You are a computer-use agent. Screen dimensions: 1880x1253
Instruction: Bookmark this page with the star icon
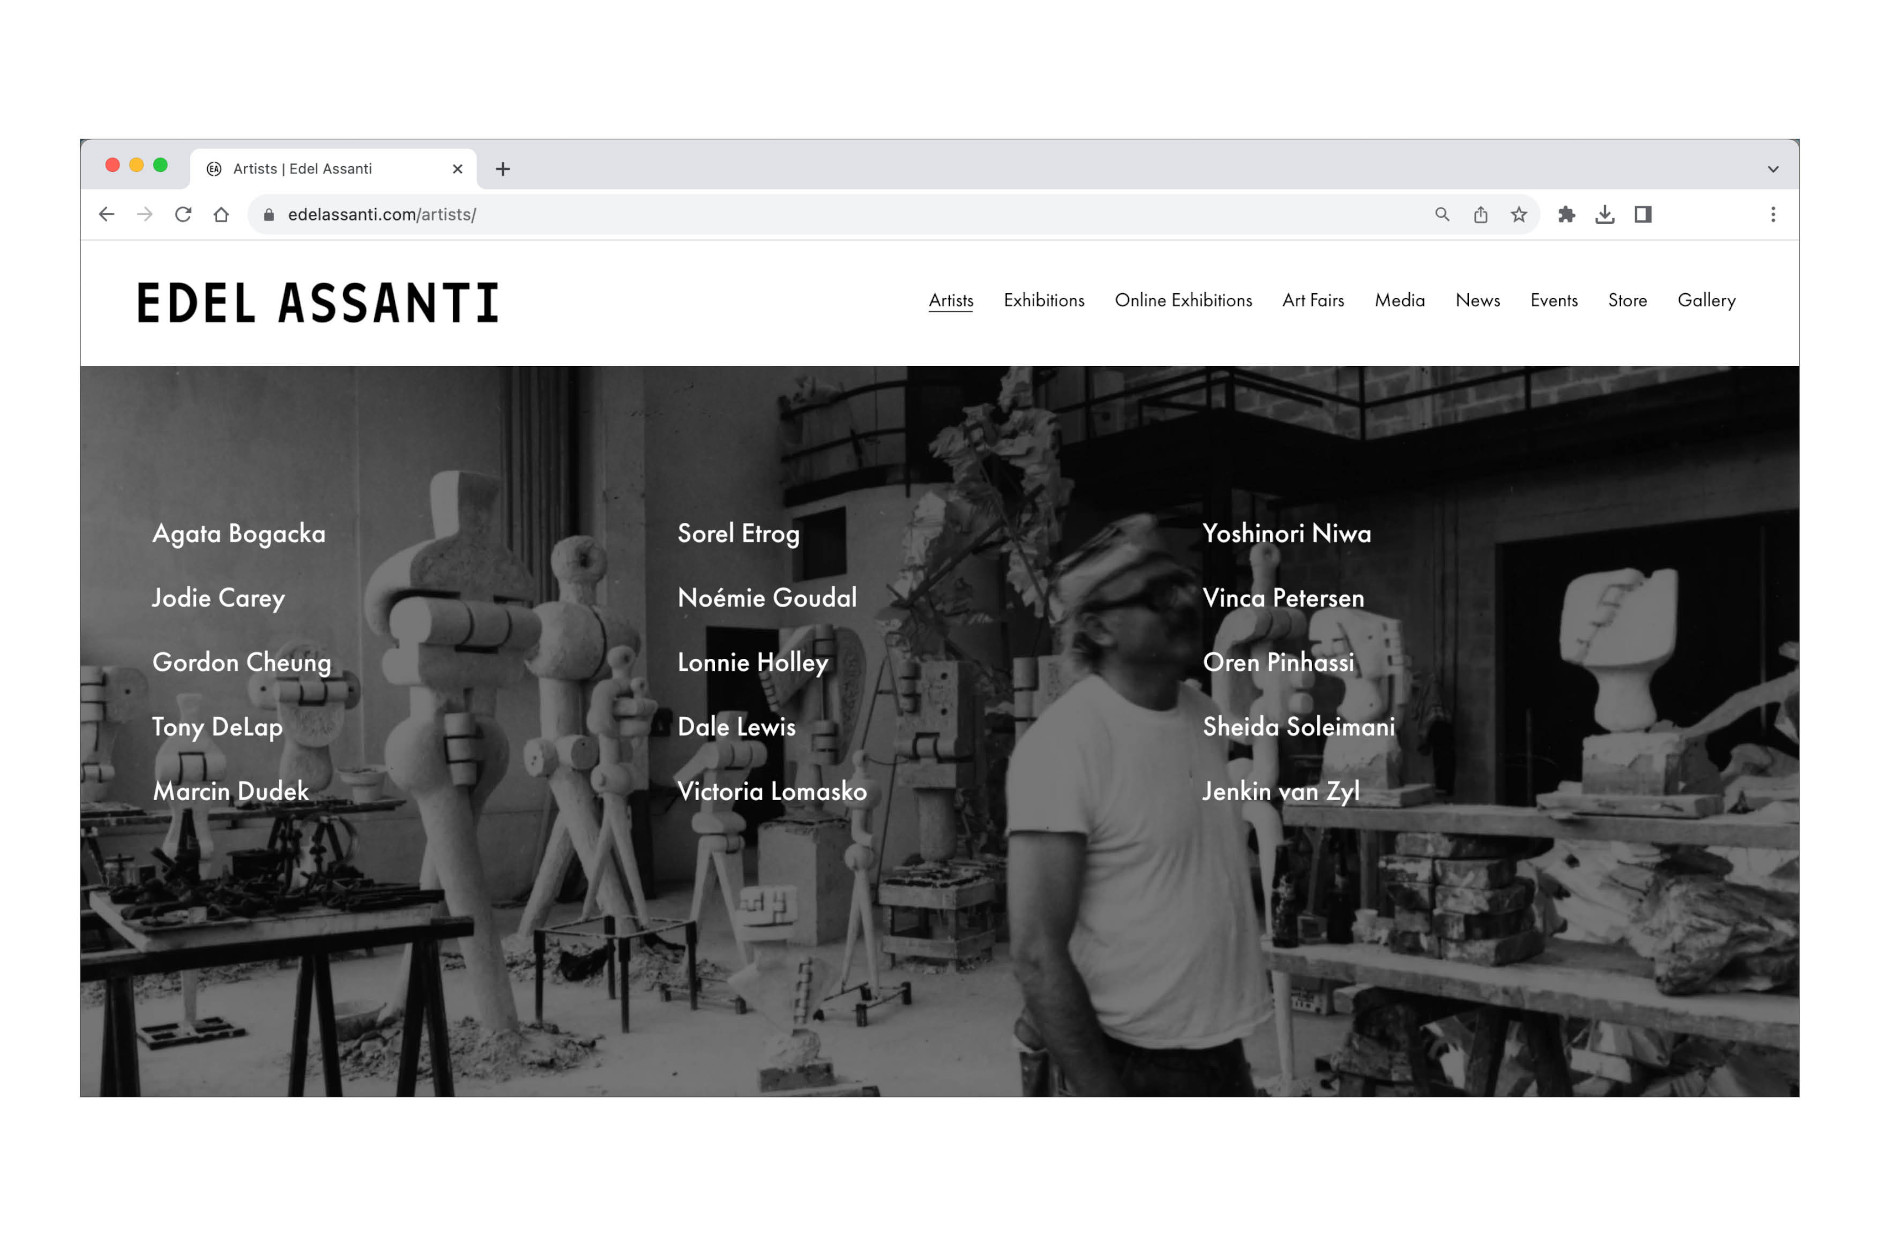[1519, 214]
